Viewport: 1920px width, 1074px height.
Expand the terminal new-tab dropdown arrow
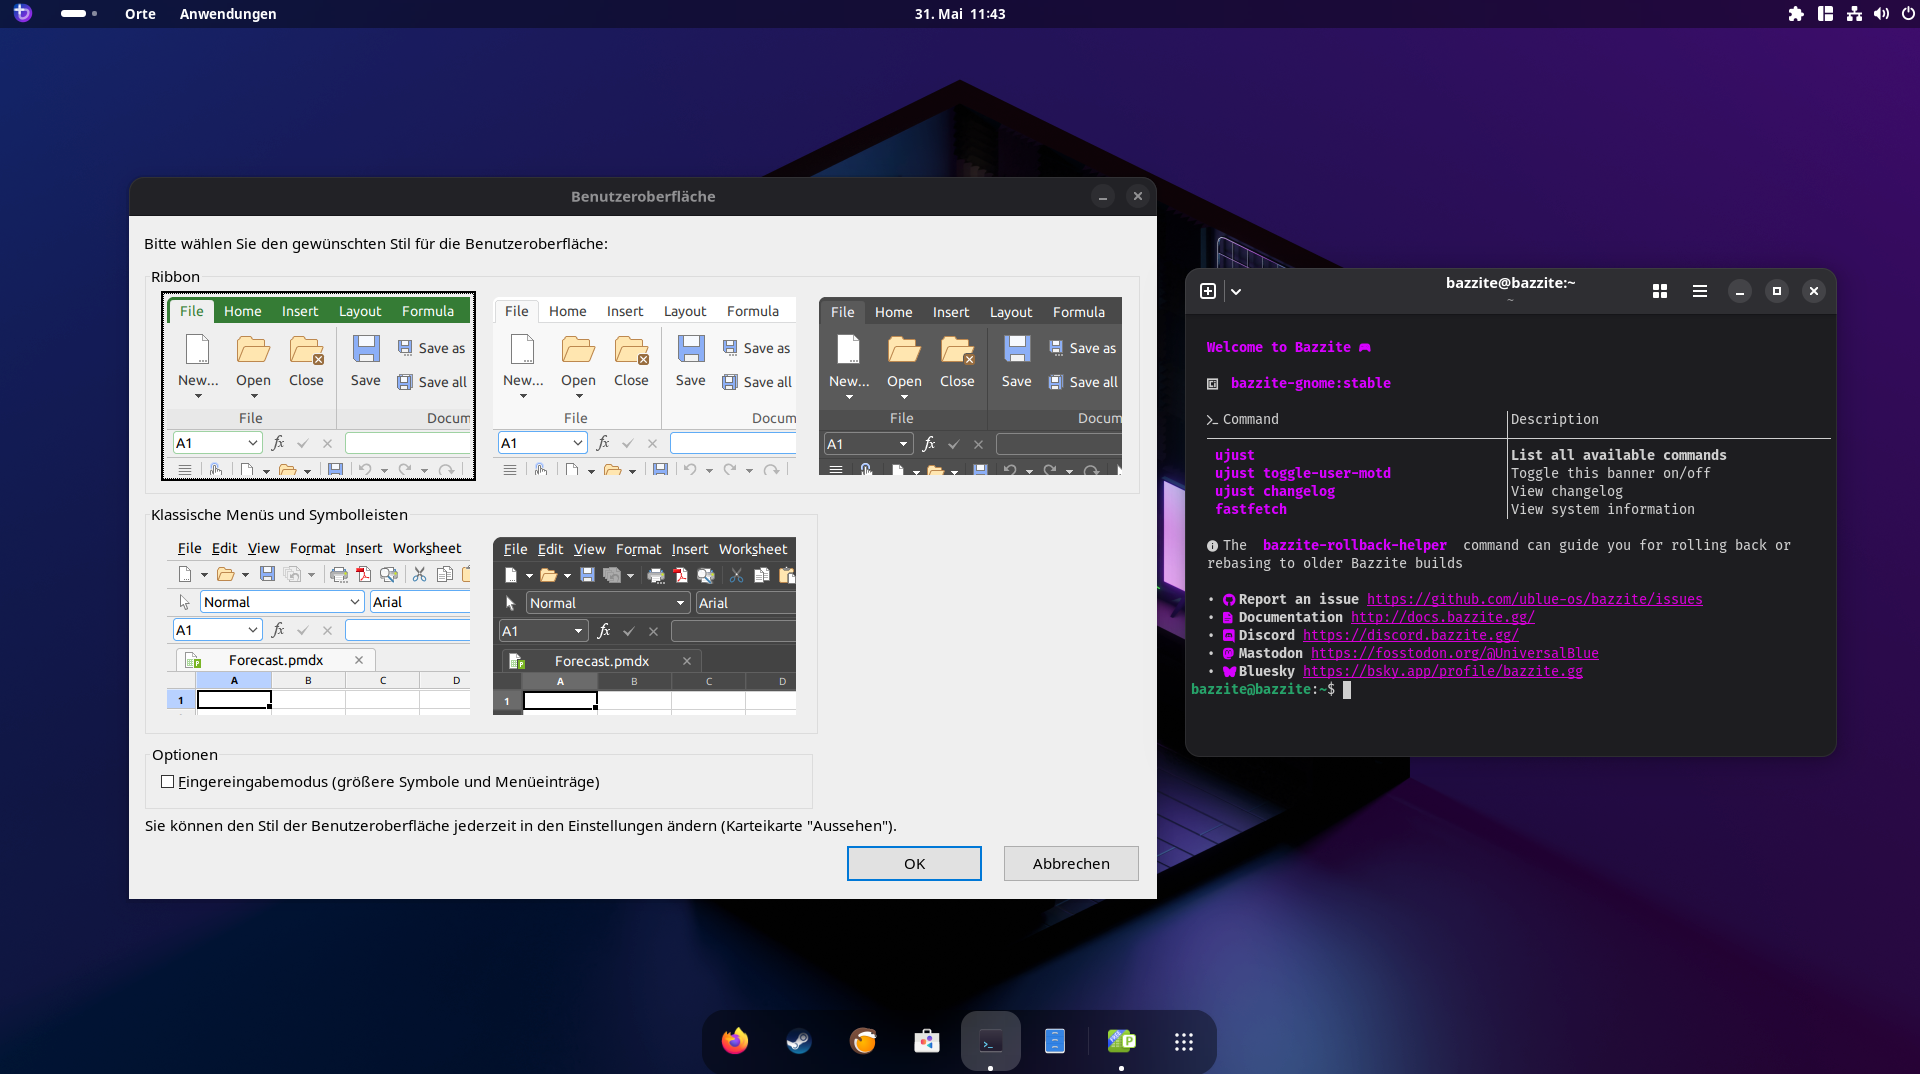(x=1236, y=291)
